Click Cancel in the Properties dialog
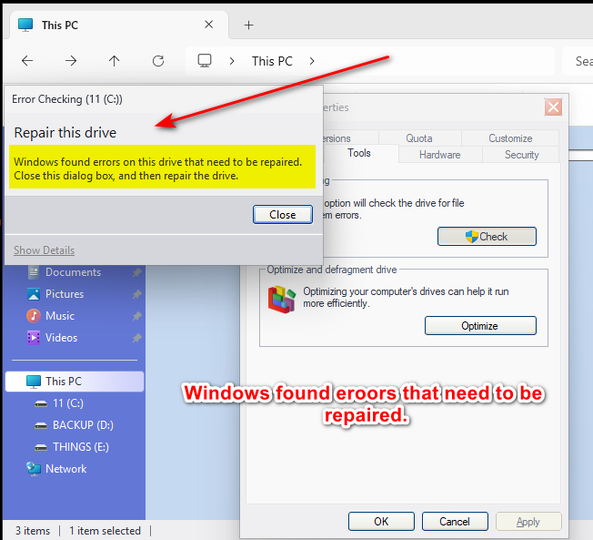The image size is (593, 540). [x=455, y=521]
